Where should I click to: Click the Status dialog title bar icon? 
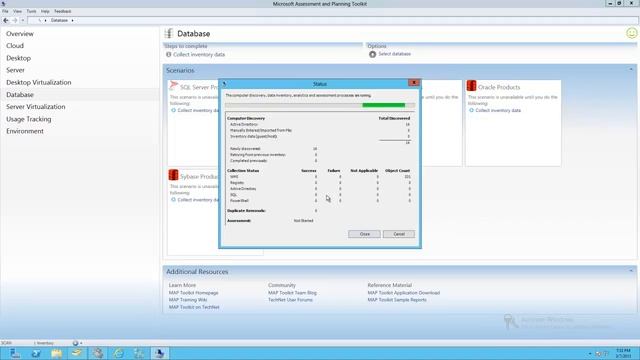pos(224,84)
